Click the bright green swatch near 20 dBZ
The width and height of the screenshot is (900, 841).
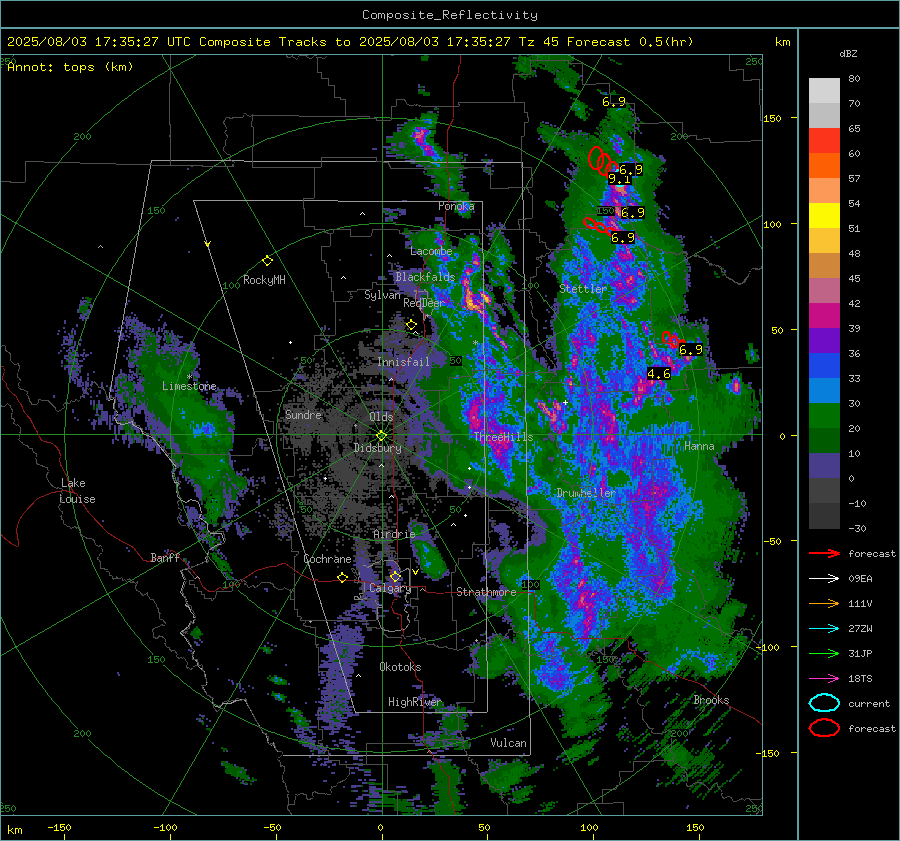(824, 416)
